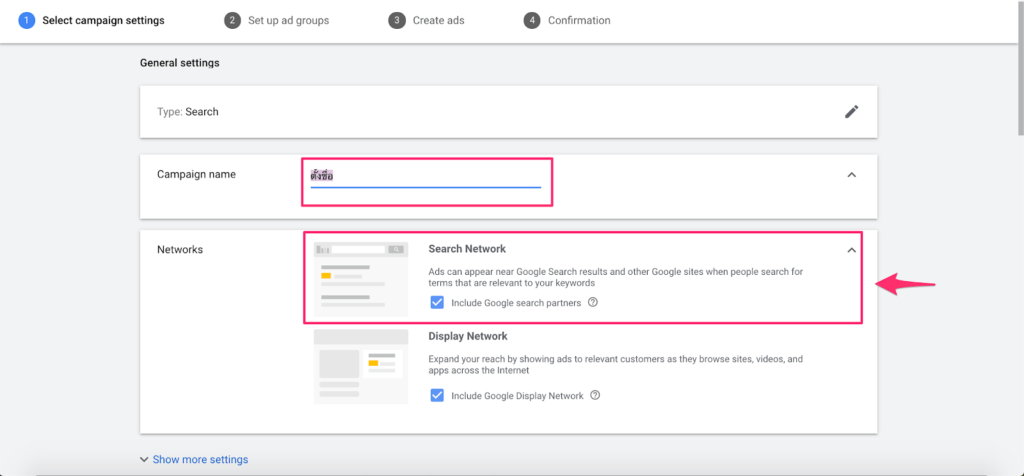This screenshot has width=1024, height=476.
Task: Click the General settings heading
Action: (x=180, y=63)
